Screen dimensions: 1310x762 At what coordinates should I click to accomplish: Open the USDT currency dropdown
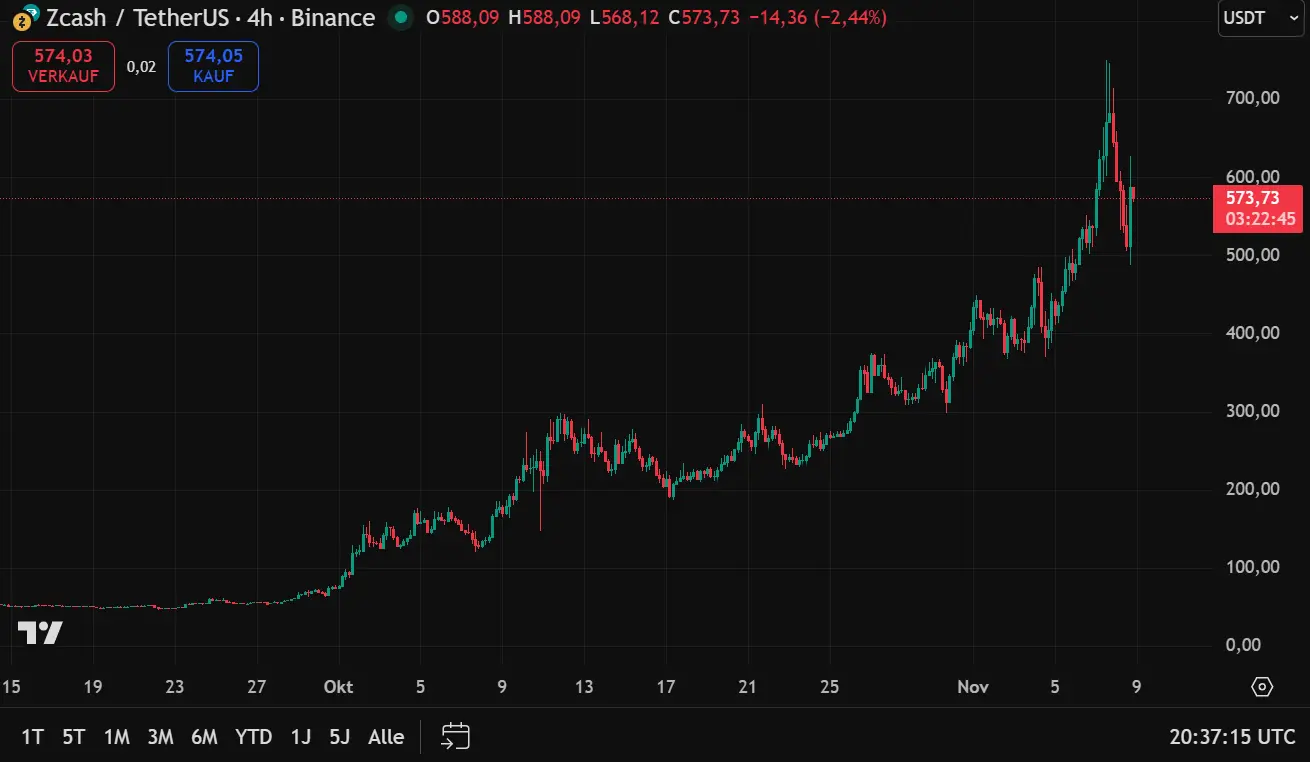click(x=1260, y=18)
